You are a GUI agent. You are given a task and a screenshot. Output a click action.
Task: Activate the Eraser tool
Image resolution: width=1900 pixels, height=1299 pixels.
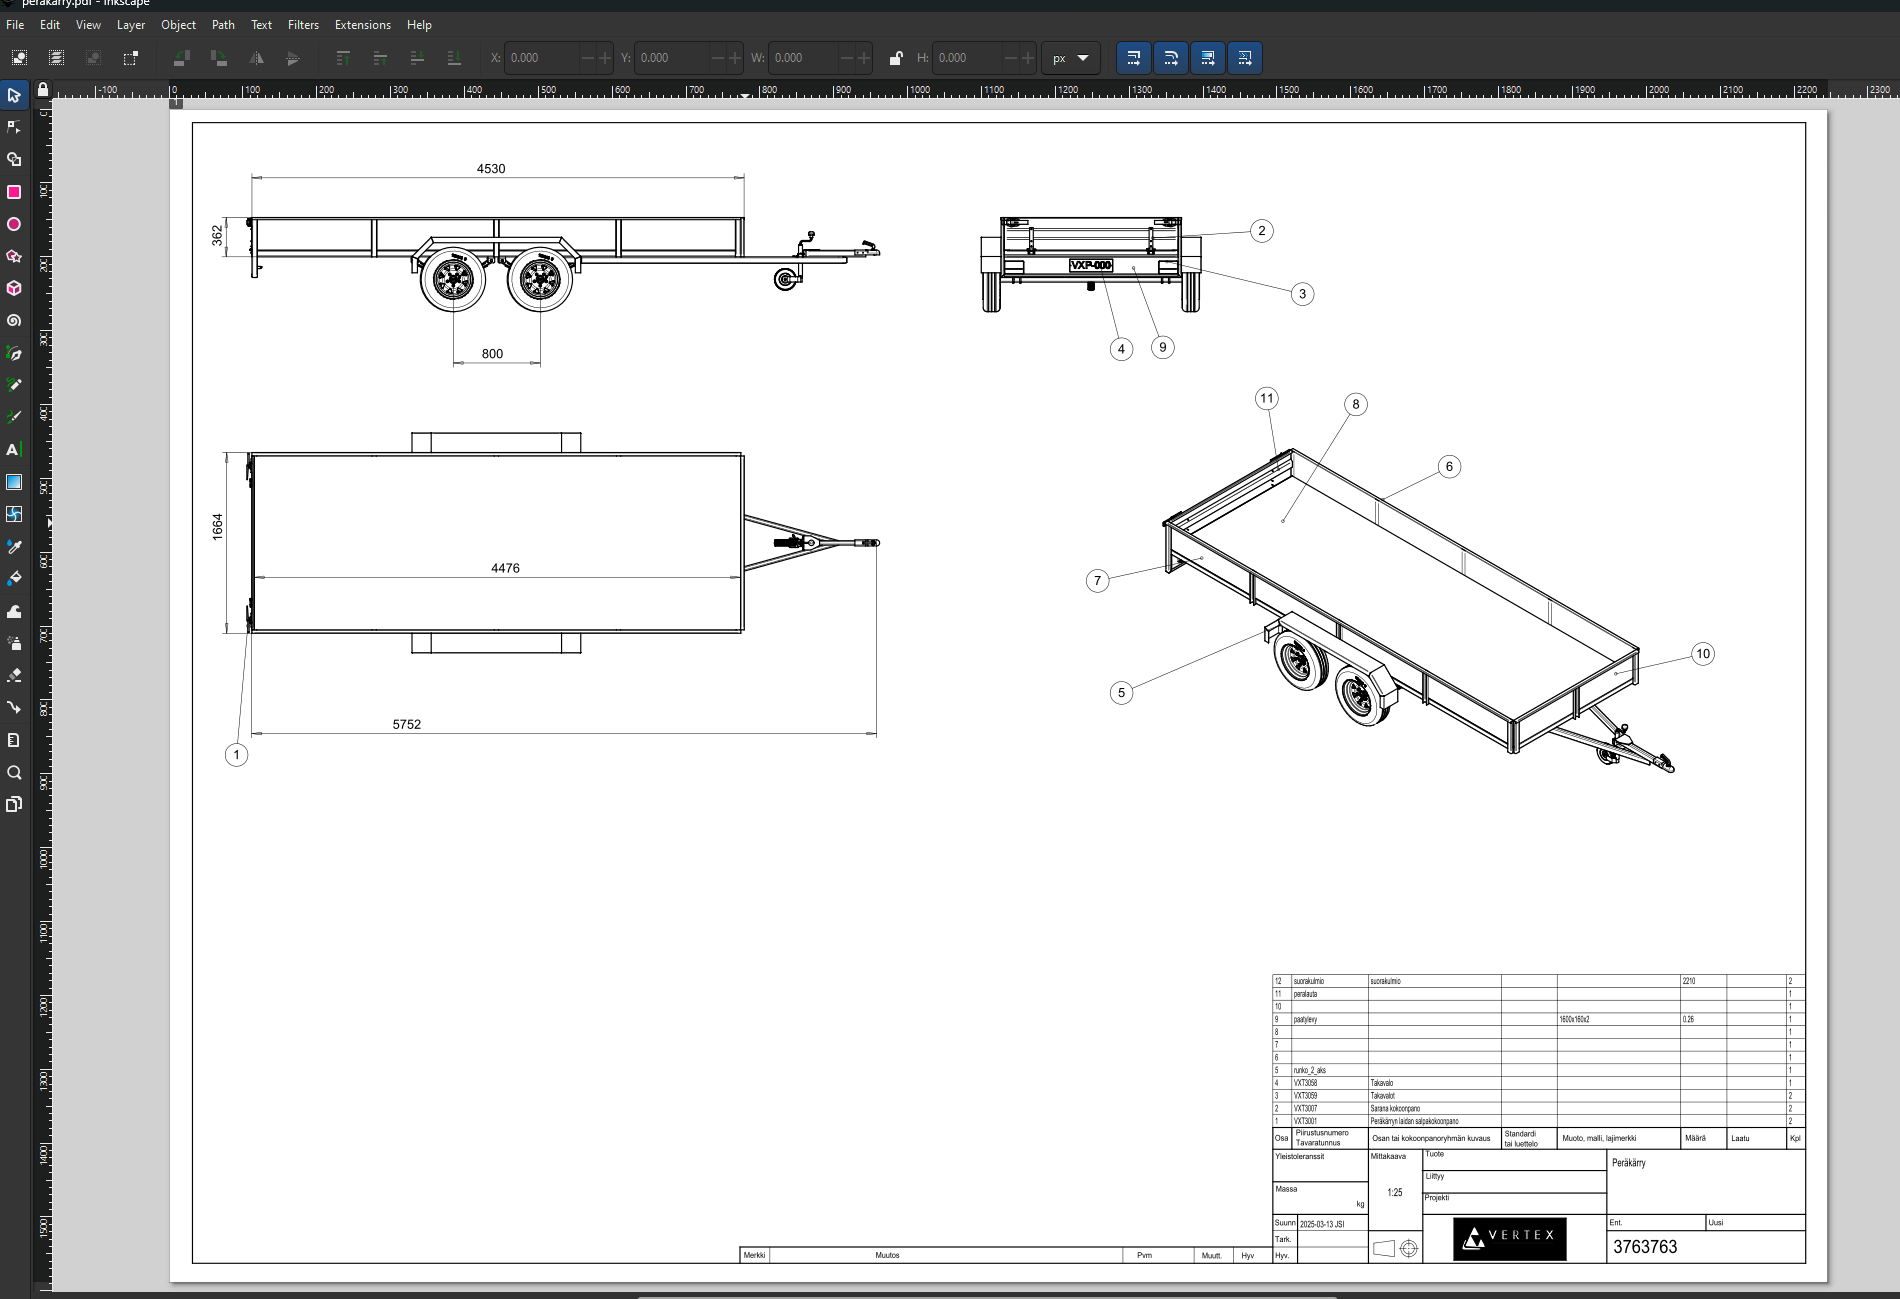click(14, 676)
